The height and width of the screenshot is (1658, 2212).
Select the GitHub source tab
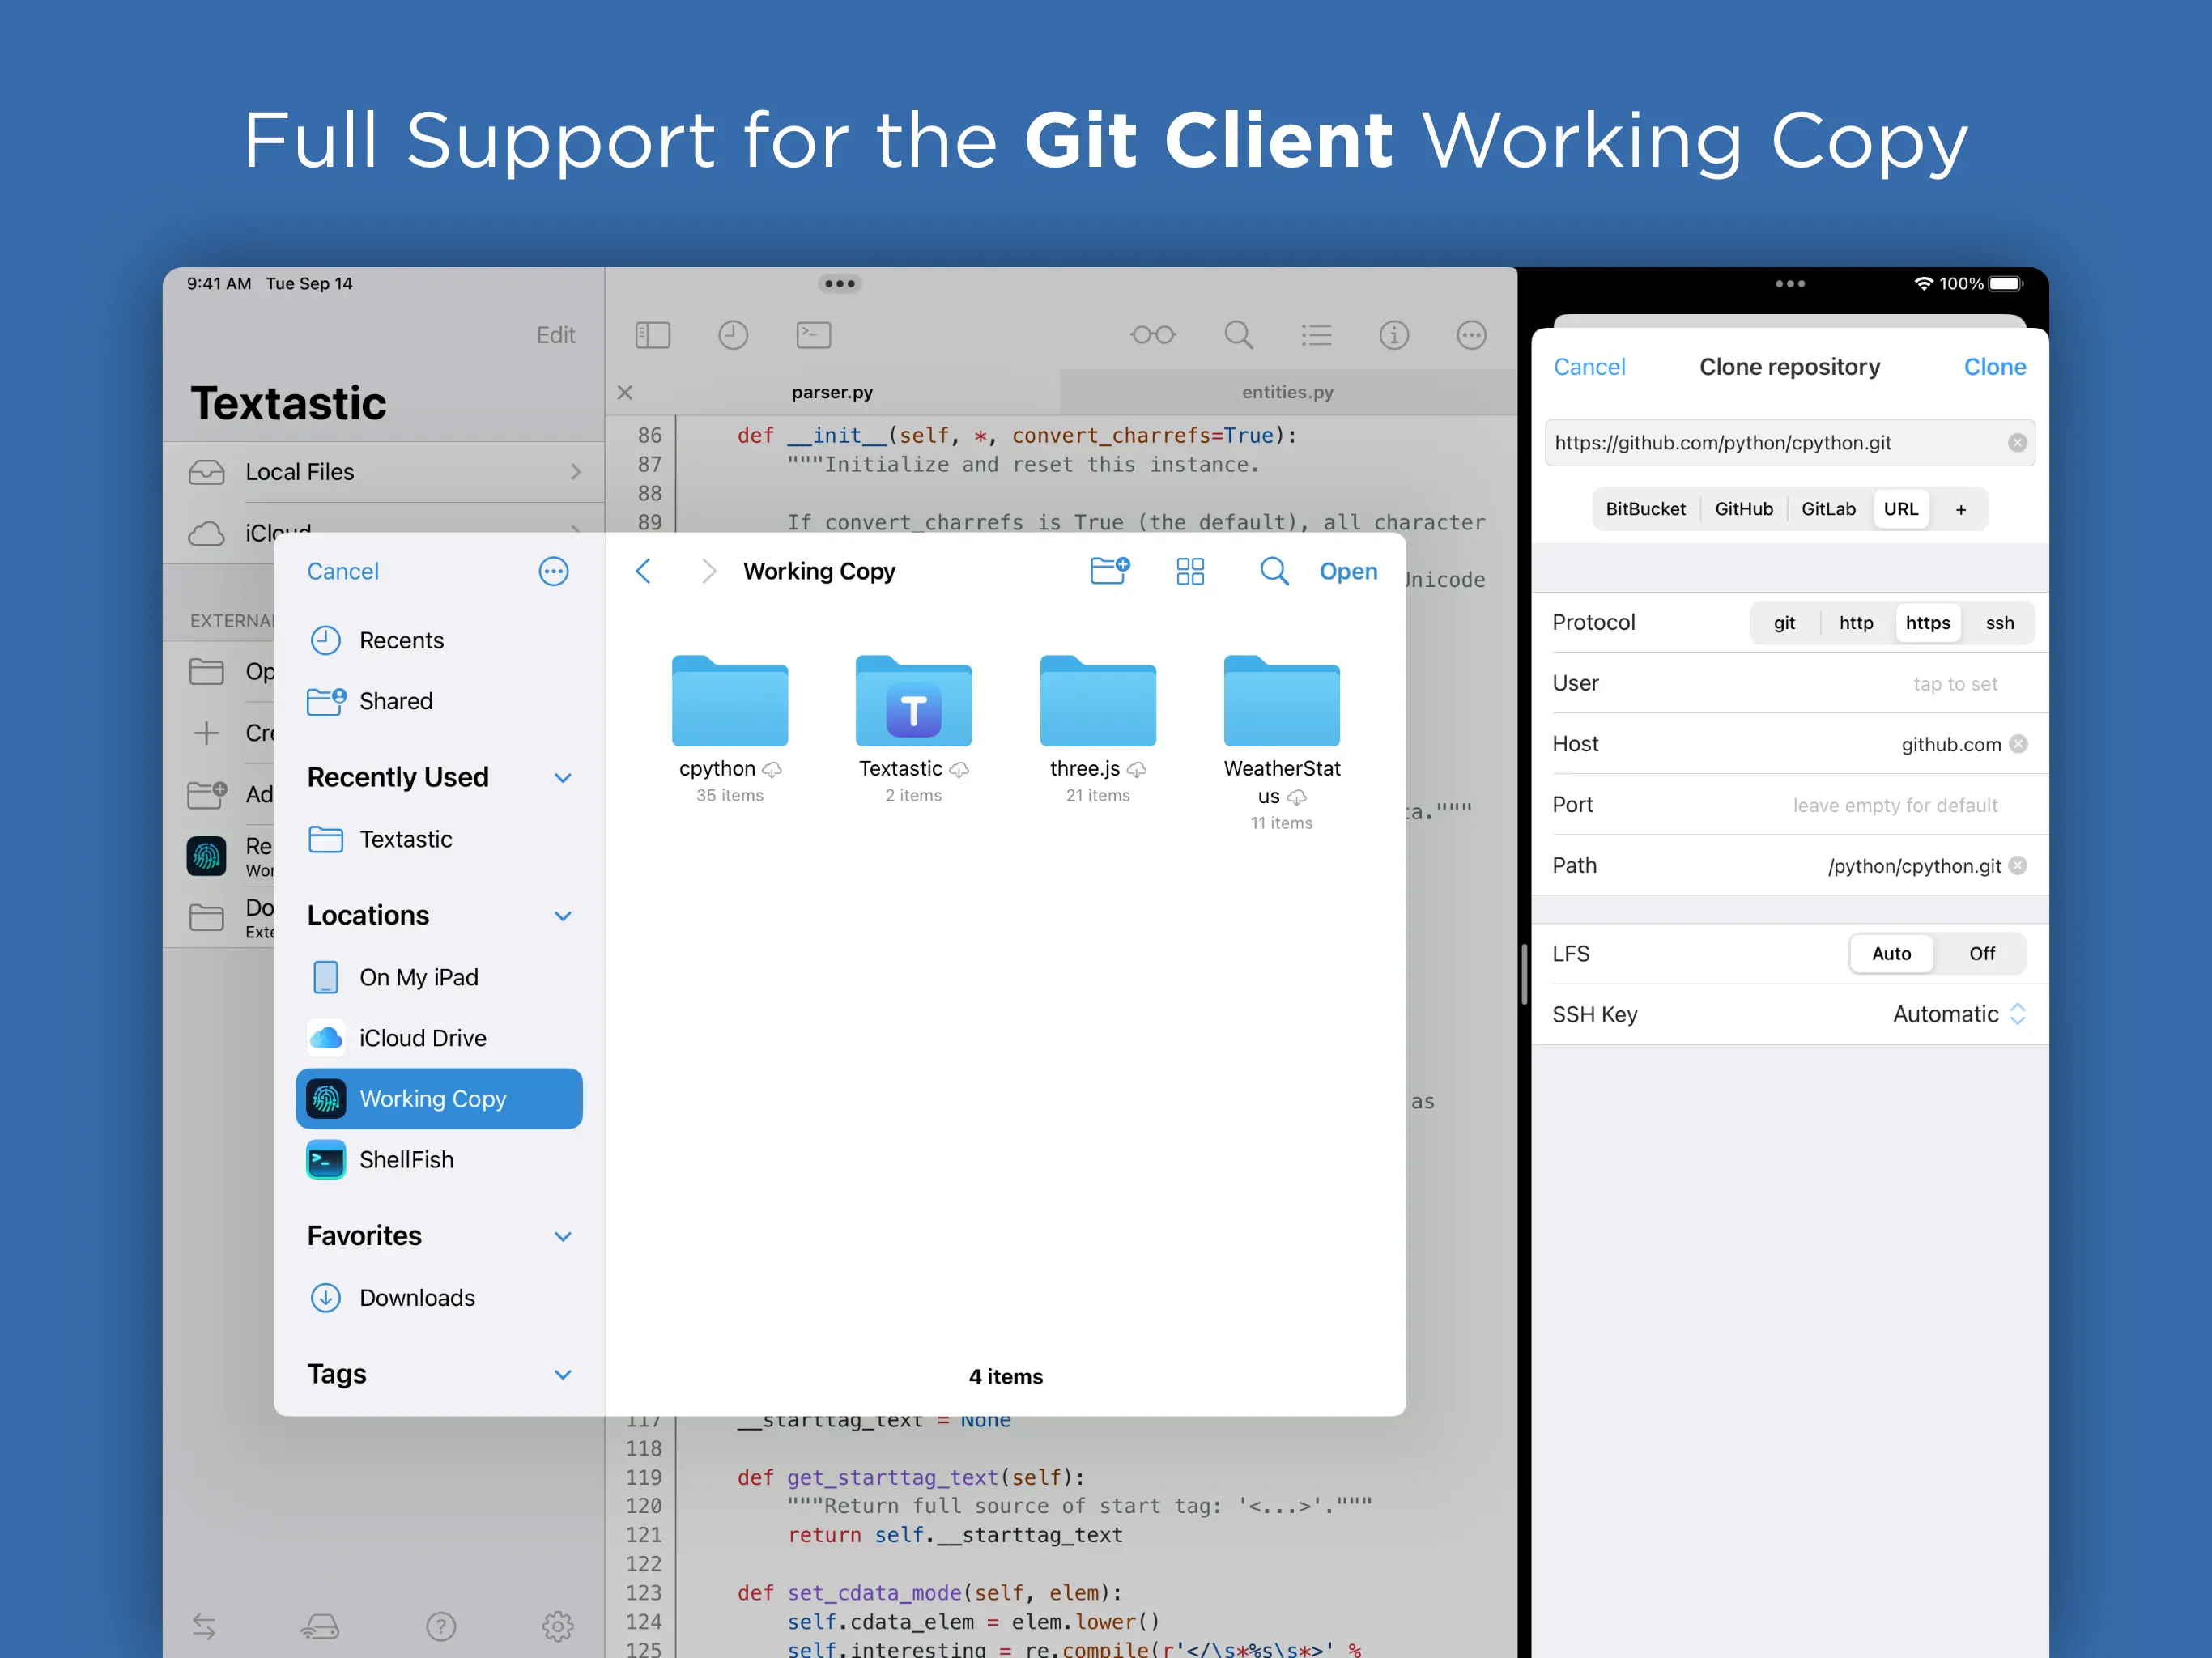(1743, 509)
